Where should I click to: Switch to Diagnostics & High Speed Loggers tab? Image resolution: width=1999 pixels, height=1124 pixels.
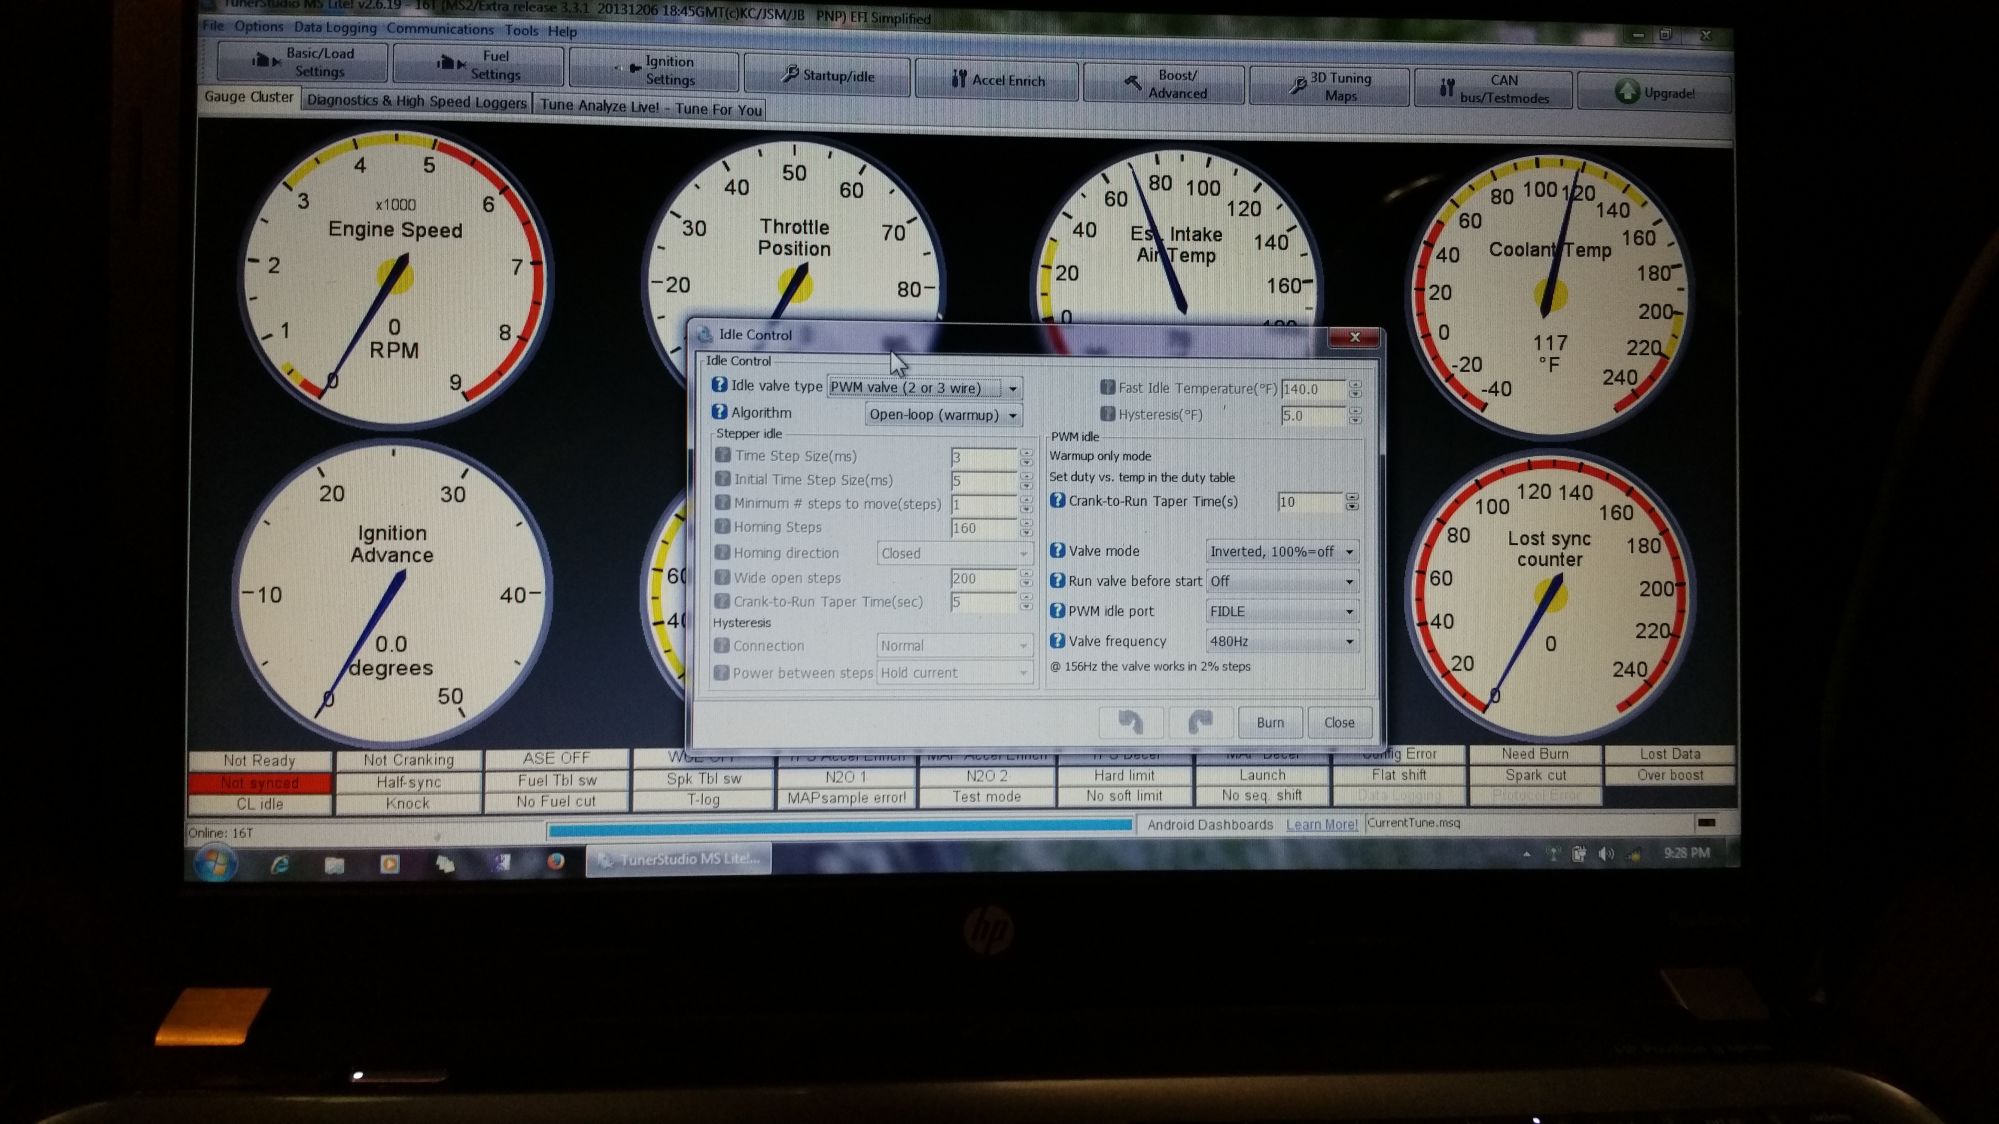pos(416,101)
